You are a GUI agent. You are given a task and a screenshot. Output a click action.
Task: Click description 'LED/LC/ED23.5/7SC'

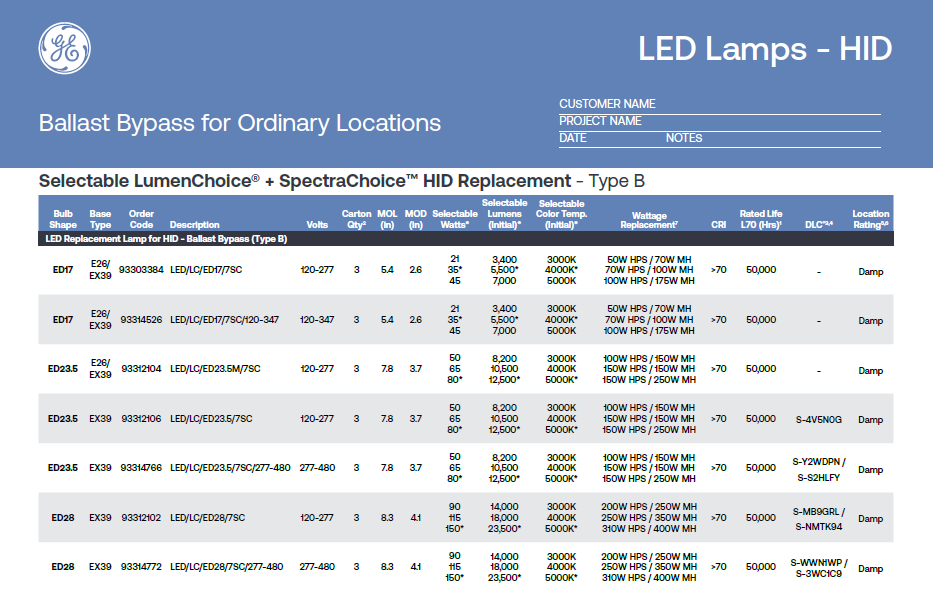pyautogui.click(x=211, y=419)
